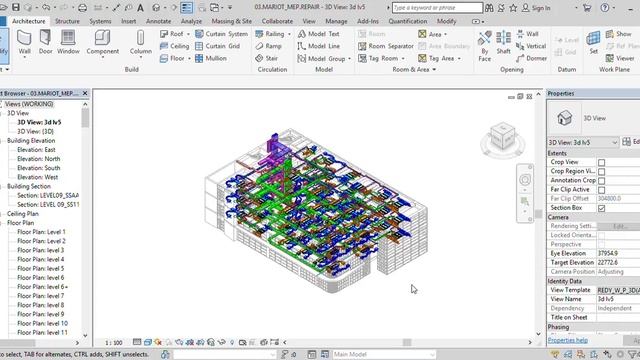Click the view's horizontal scrollbar thumb
This screenshot has width=640, height=360.
coord(407,342)
